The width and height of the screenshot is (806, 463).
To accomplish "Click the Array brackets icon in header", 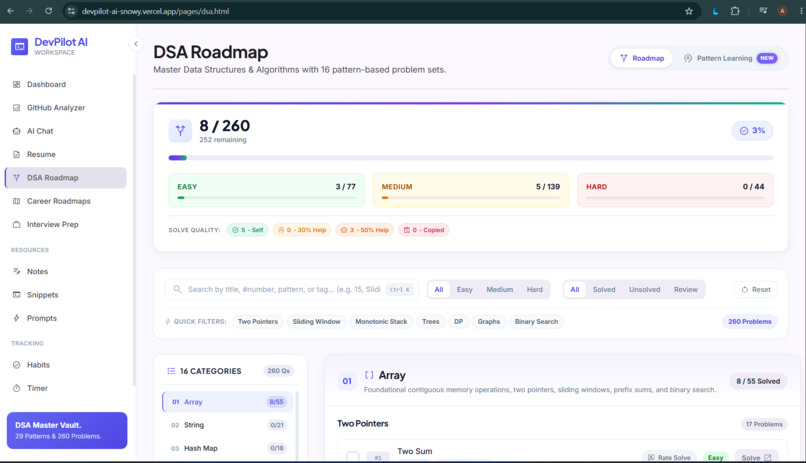I will tap(369, 375).
